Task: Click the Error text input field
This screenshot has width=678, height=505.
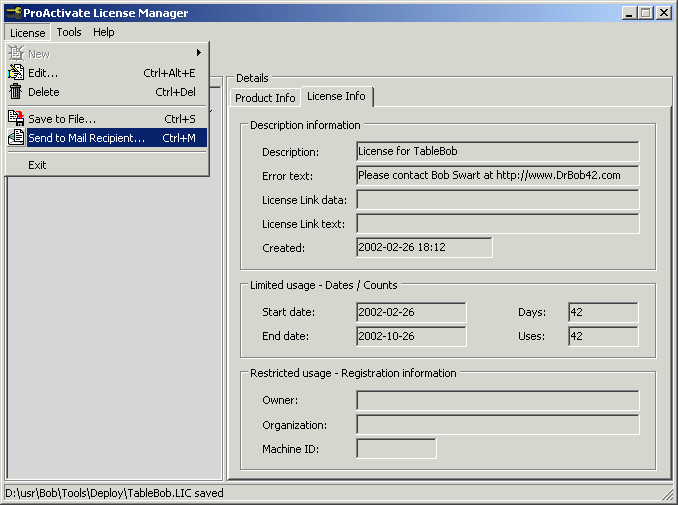Action: [x=498, y=176]
